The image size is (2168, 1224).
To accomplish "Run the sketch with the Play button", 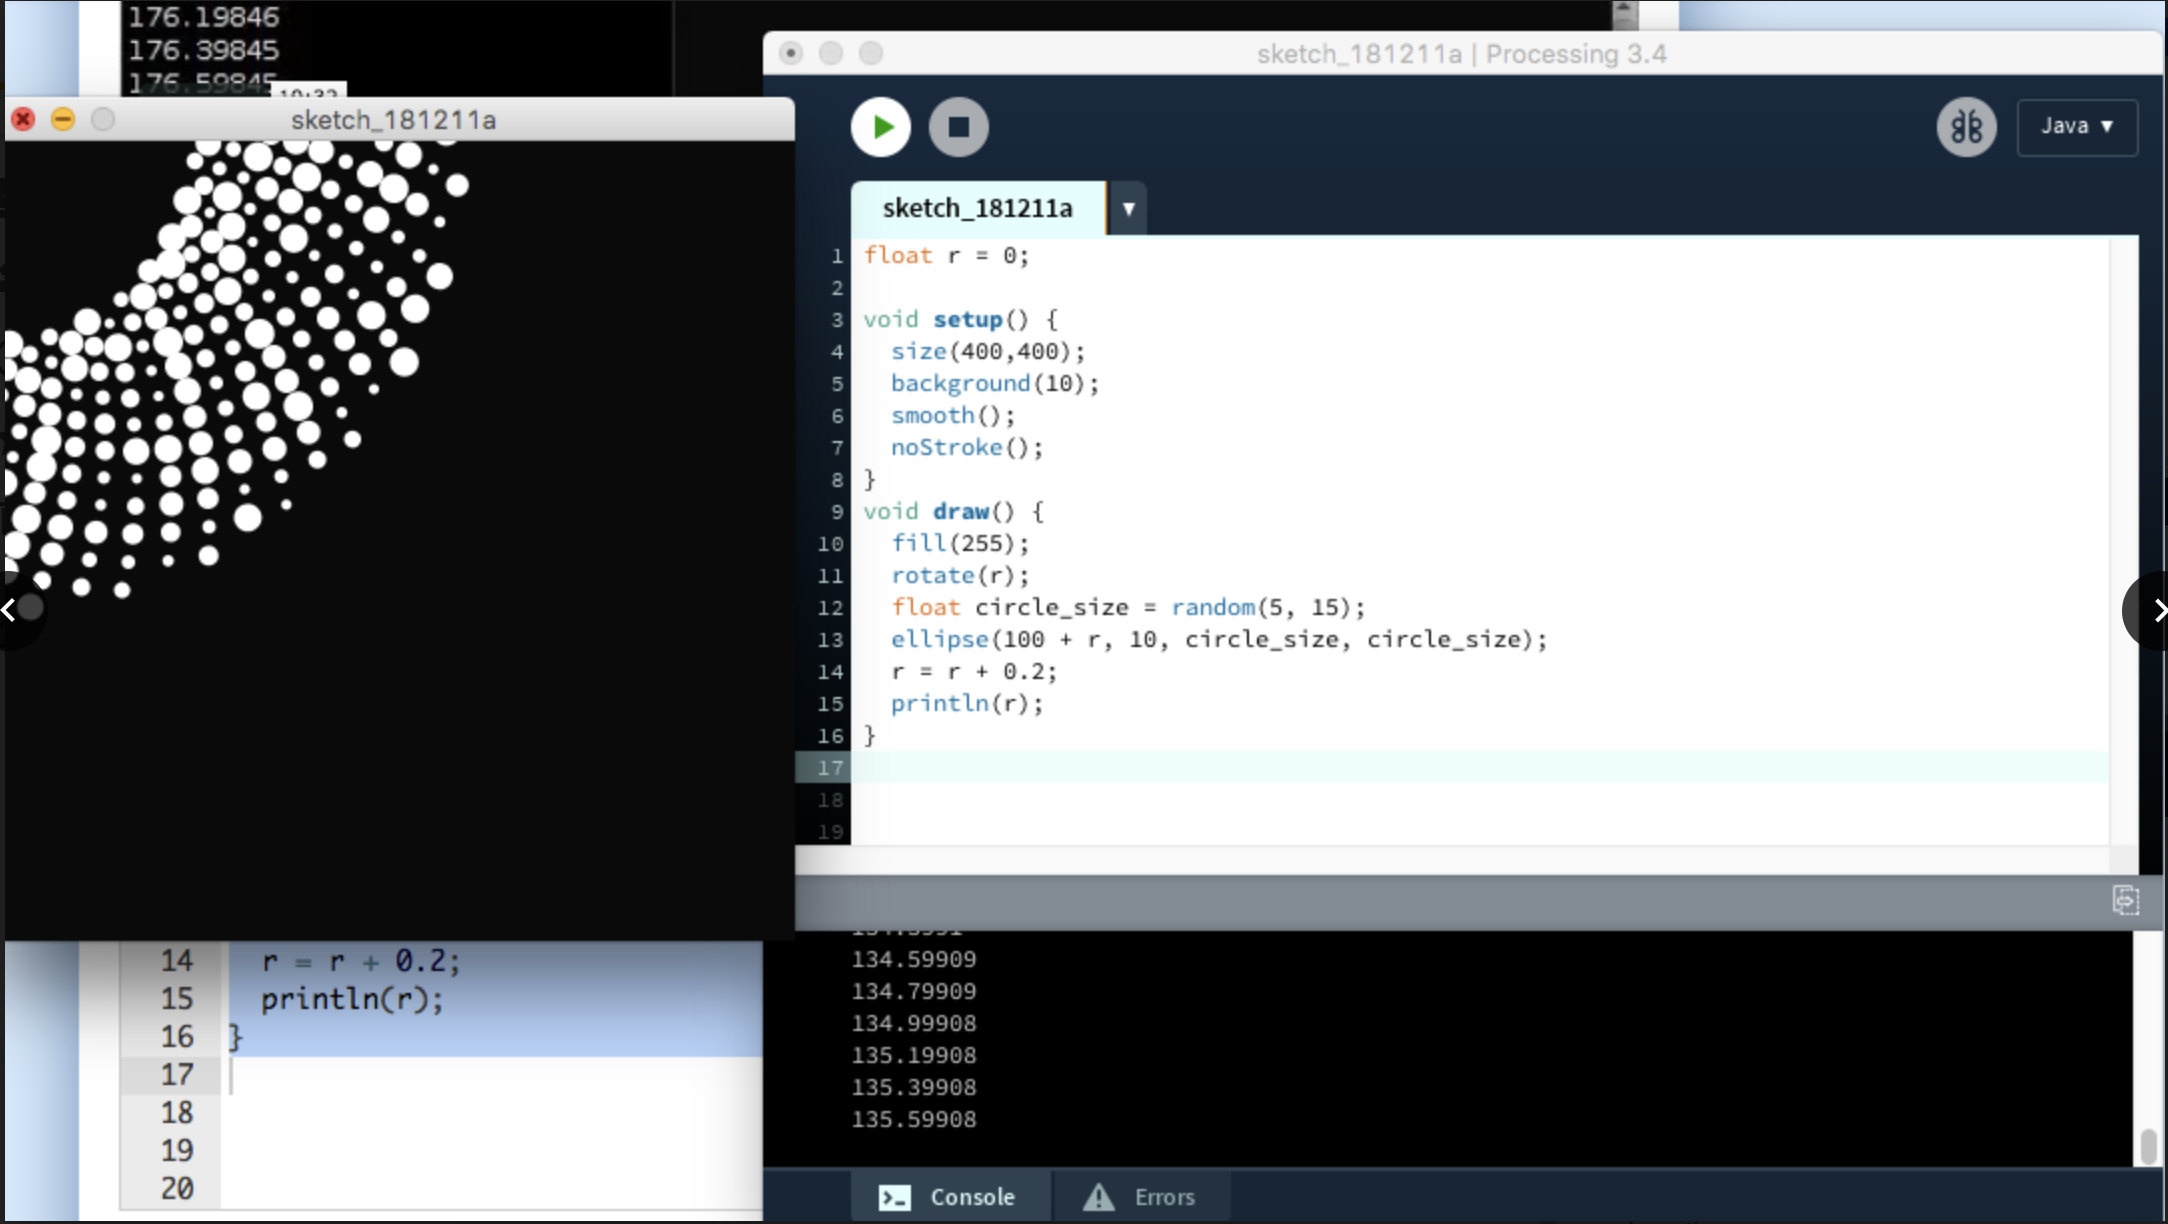I will click(x=881, y=127).
